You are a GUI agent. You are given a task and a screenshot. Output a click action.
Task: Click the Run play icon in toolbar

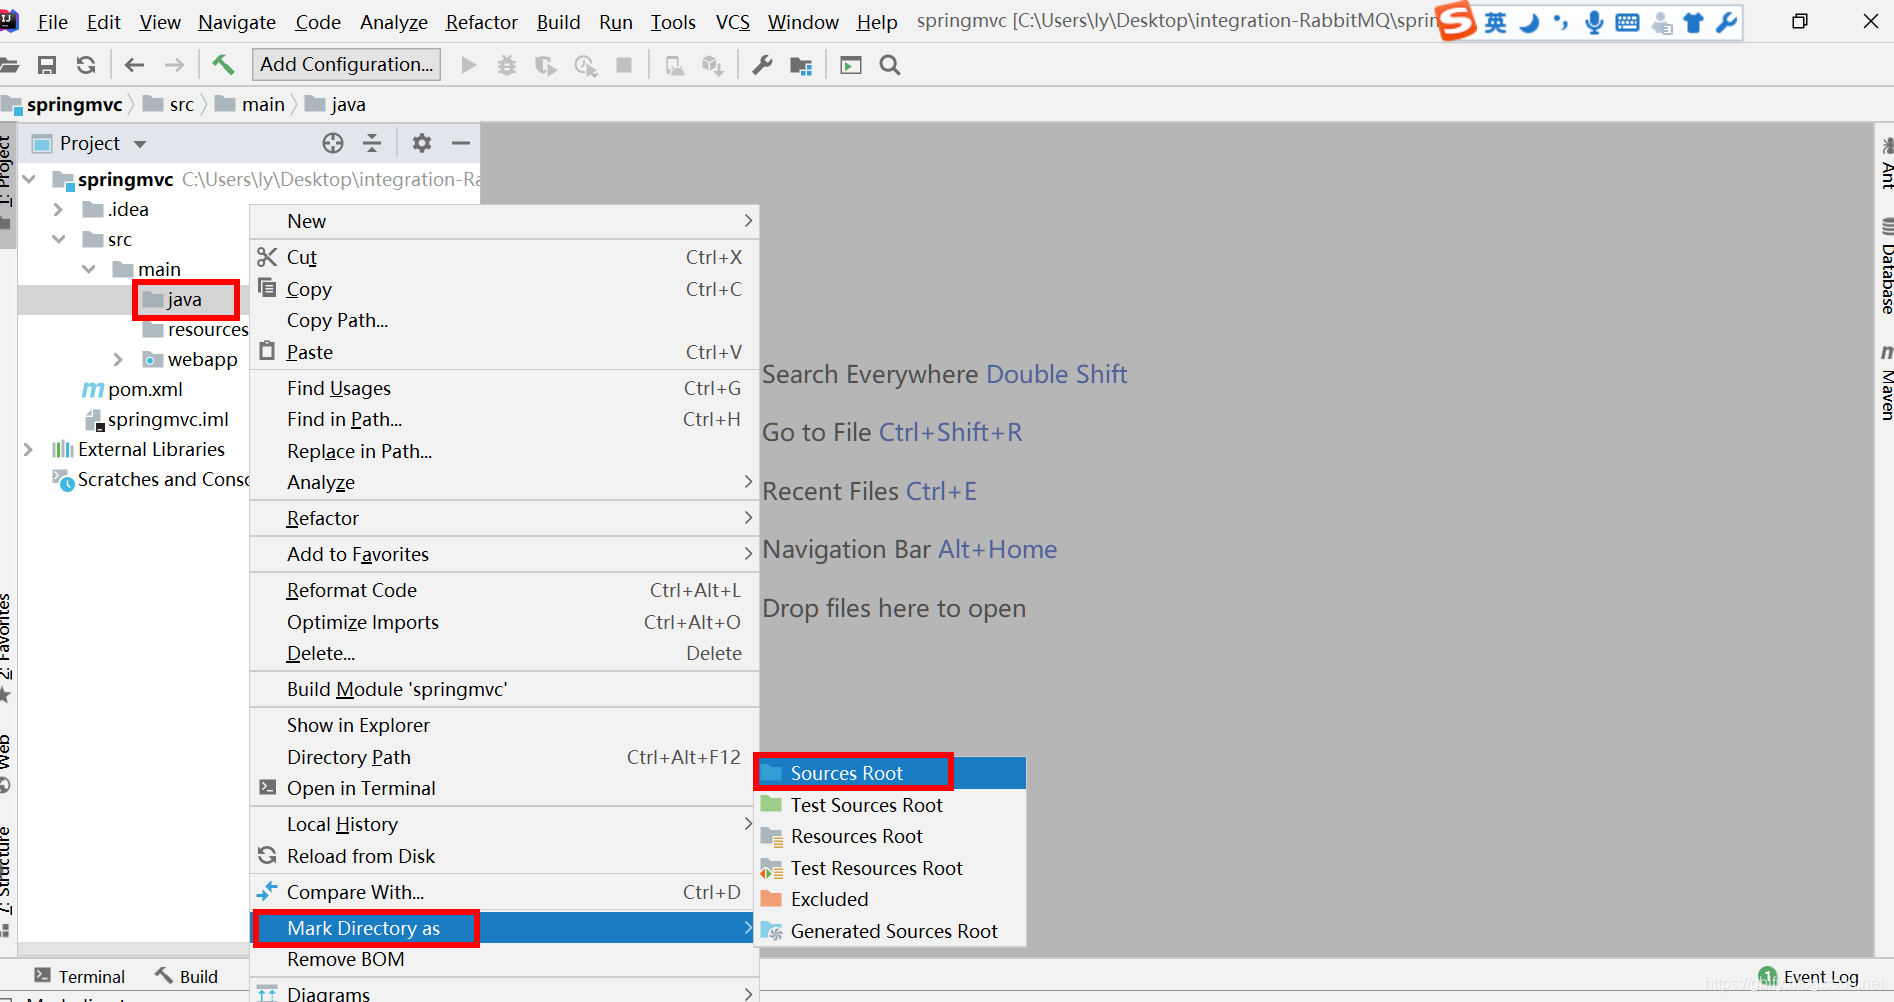point(468,65)
